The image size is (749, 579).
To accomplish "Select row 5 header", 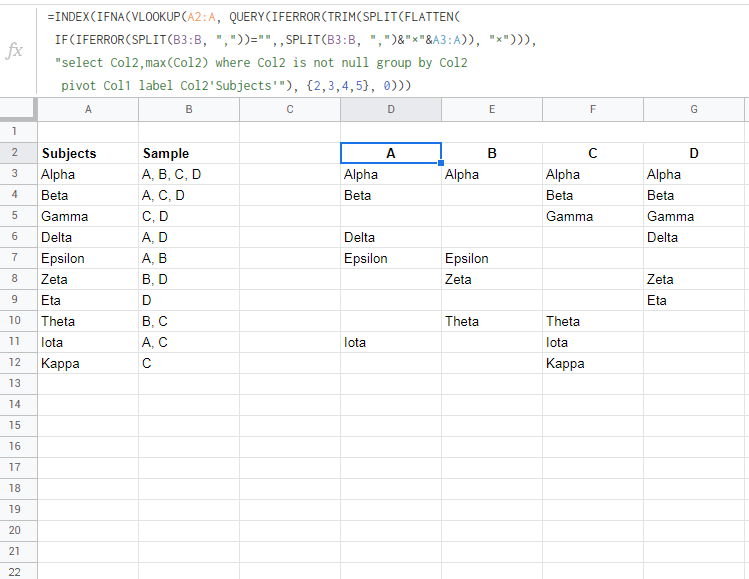I will tap(14, 216).
